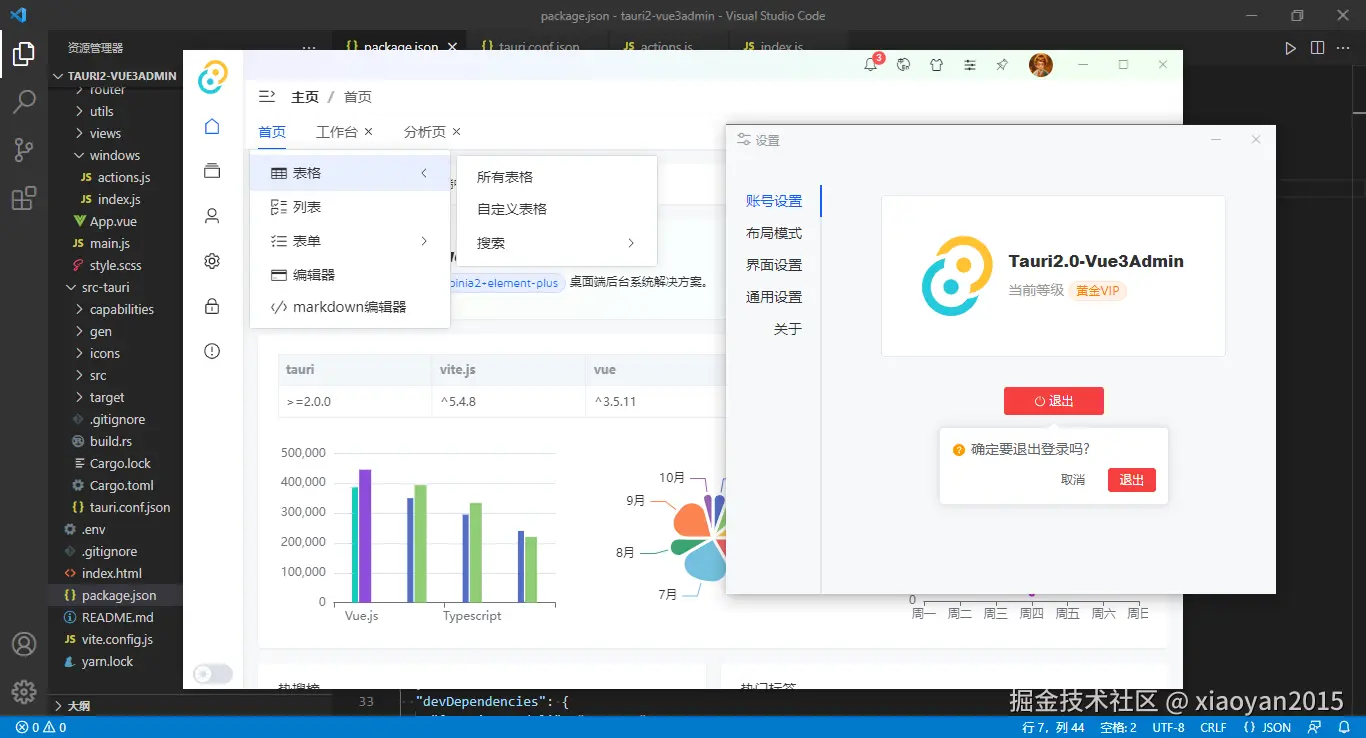Confirm logout with popup 退出 button
Image resolution: width=1366 pixels, height=738 pixels.
[x=1132, y=480]
